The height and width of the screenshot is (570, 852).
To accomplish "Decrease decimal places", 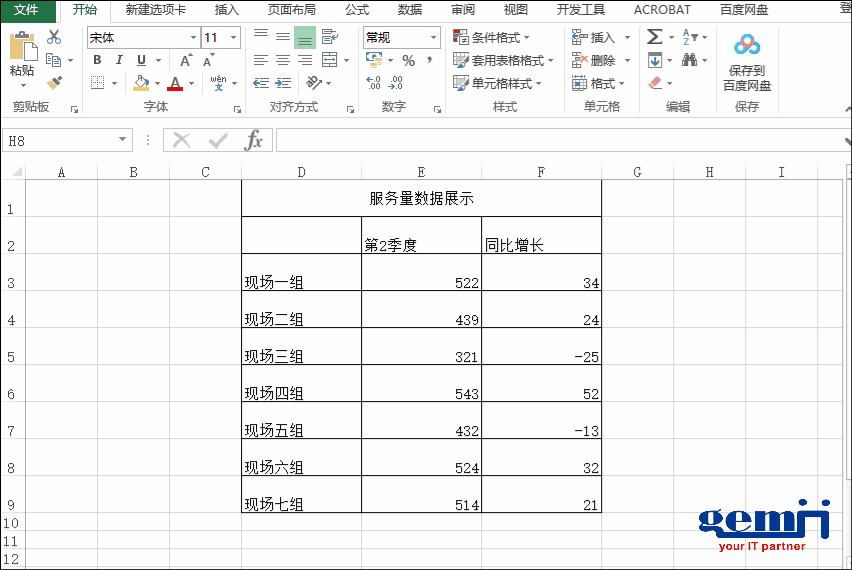I will point(396,83).
